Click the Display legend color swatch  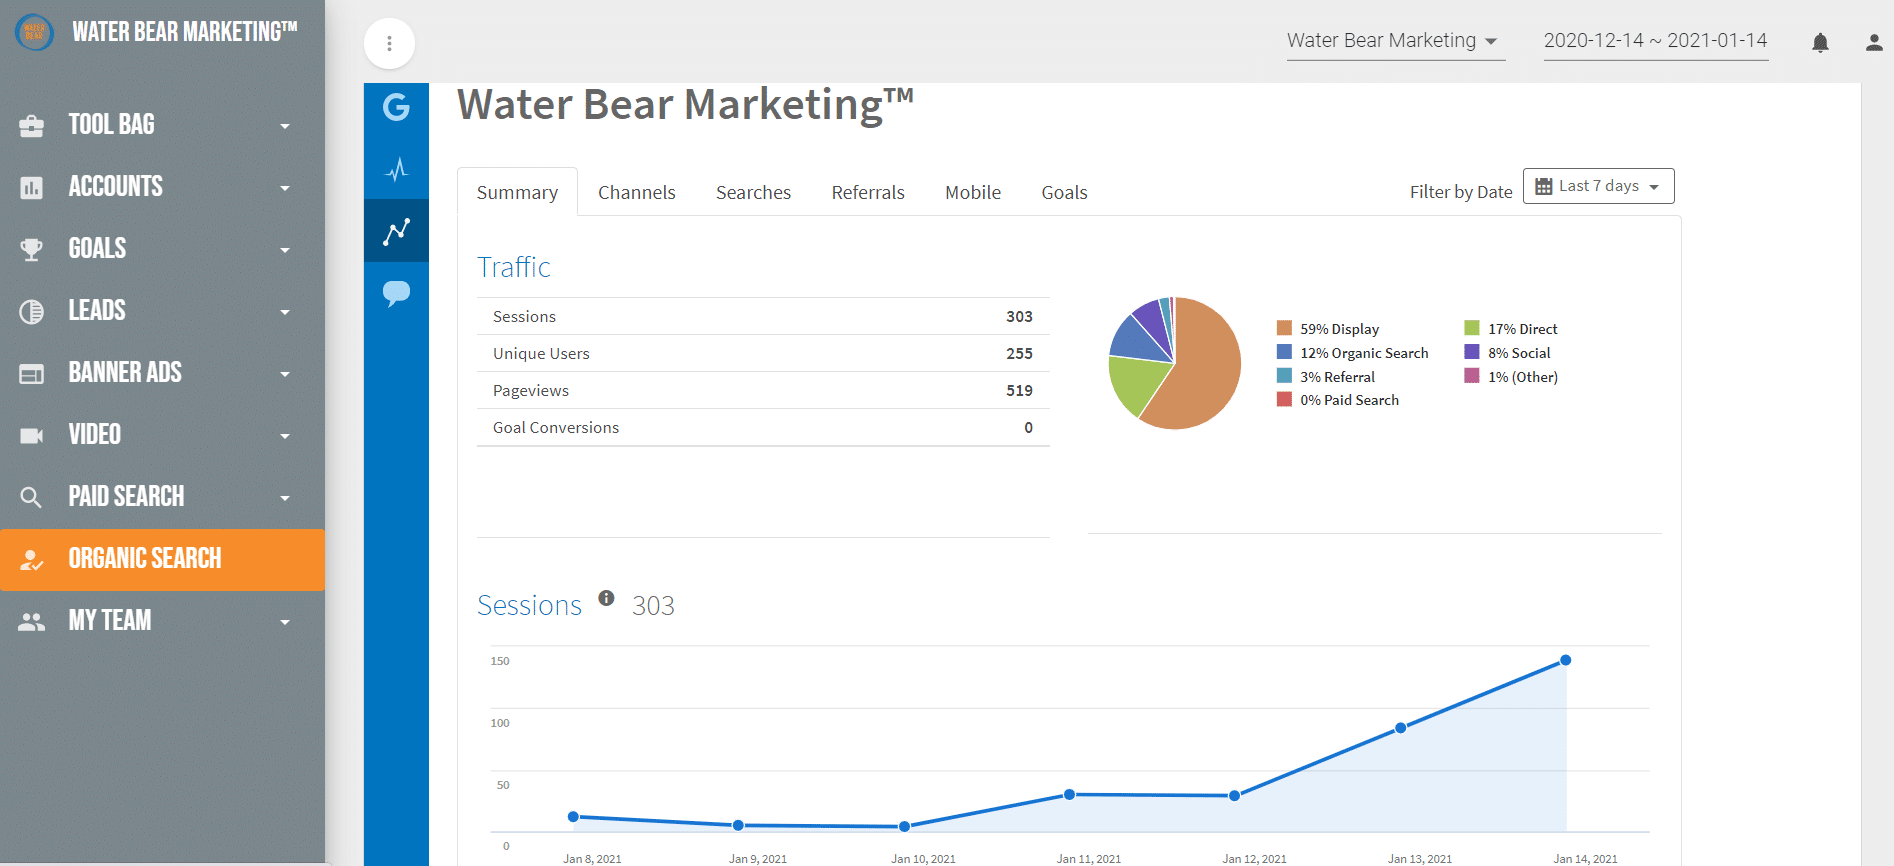click(1284, 328)
